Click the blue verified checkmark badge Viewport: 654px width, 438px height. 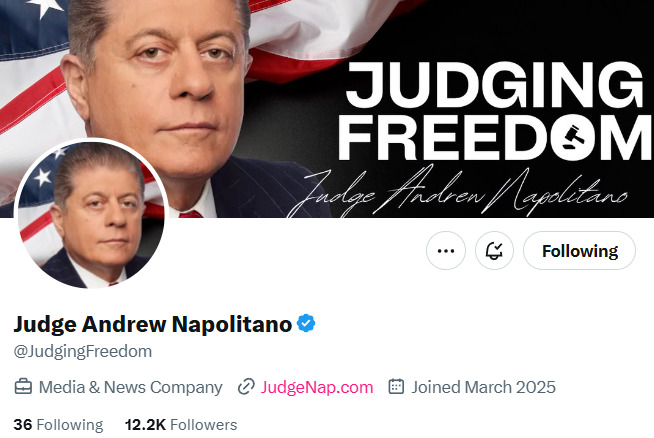308,323
